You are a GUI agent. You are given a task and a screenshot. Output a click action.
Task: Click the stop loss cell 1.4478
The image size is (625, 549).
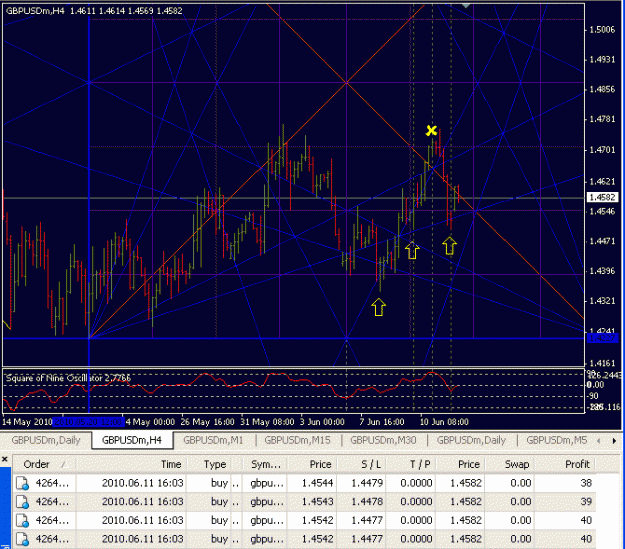pos(367,502)
